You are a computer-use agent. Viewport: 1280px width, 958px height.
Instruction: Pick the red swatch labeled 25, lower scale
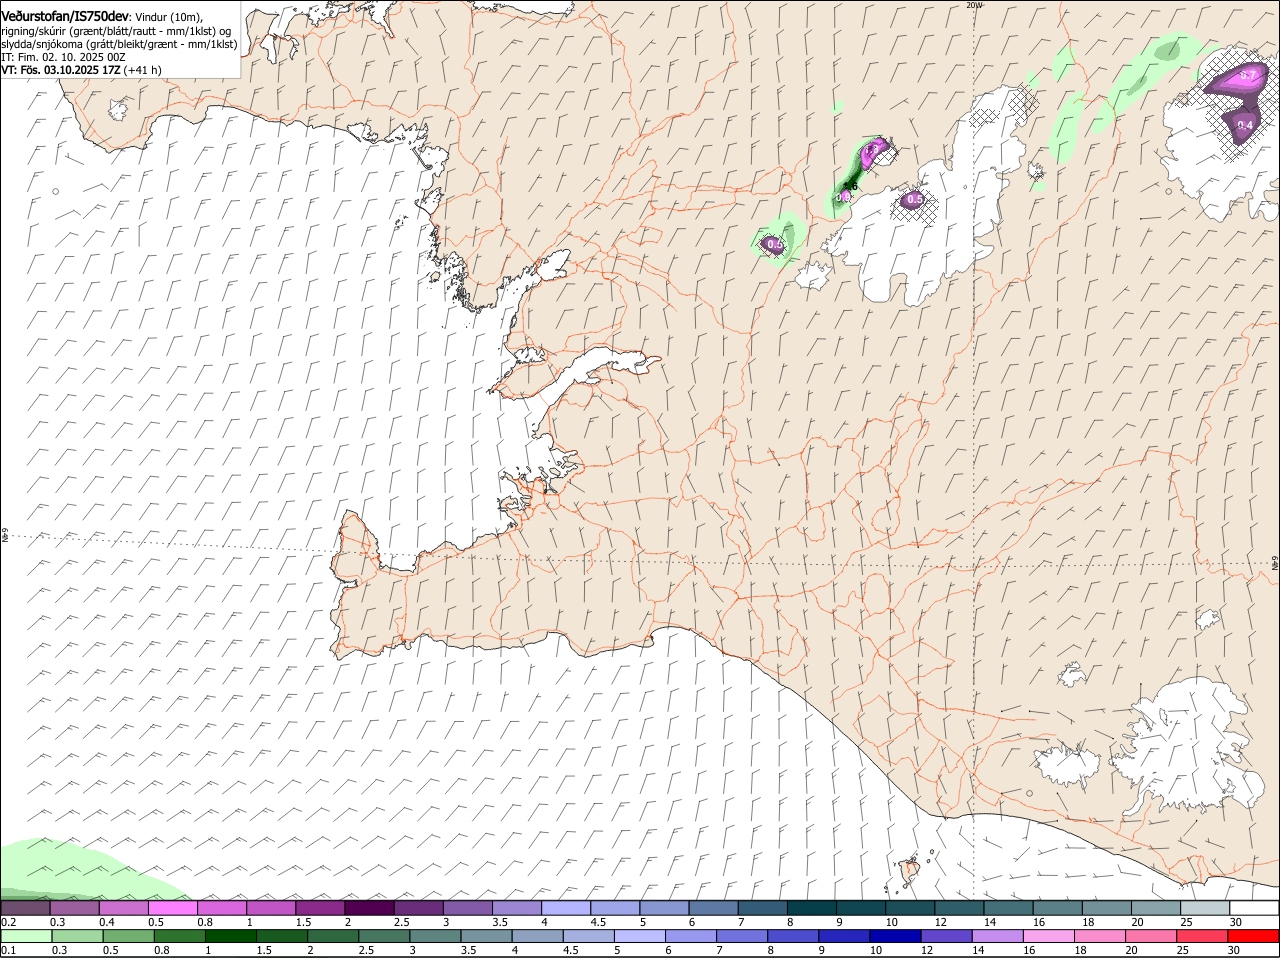[x=1203, y=936]
